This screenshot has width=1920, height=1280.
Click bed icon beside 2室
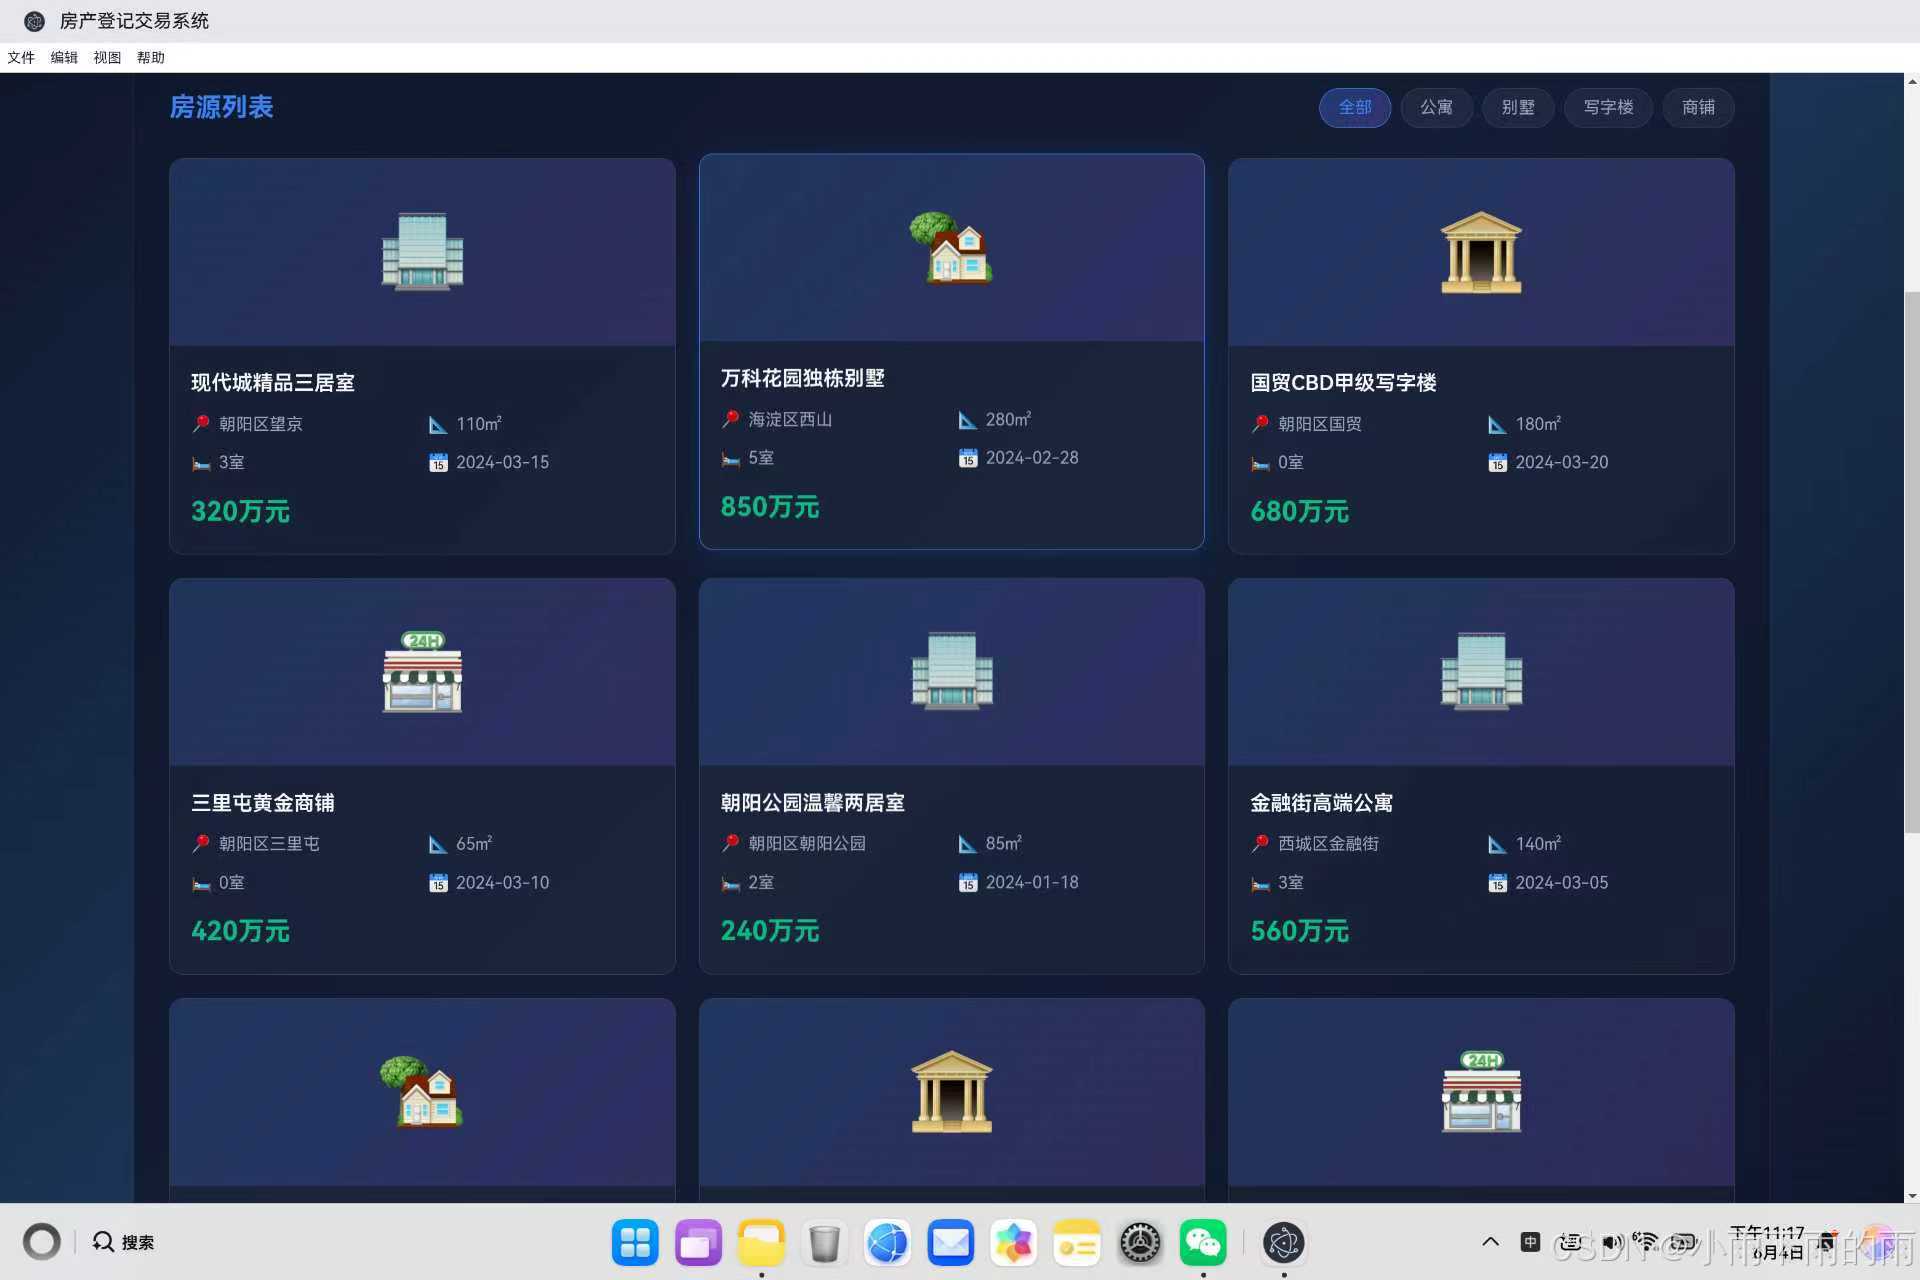pos(731,883)
